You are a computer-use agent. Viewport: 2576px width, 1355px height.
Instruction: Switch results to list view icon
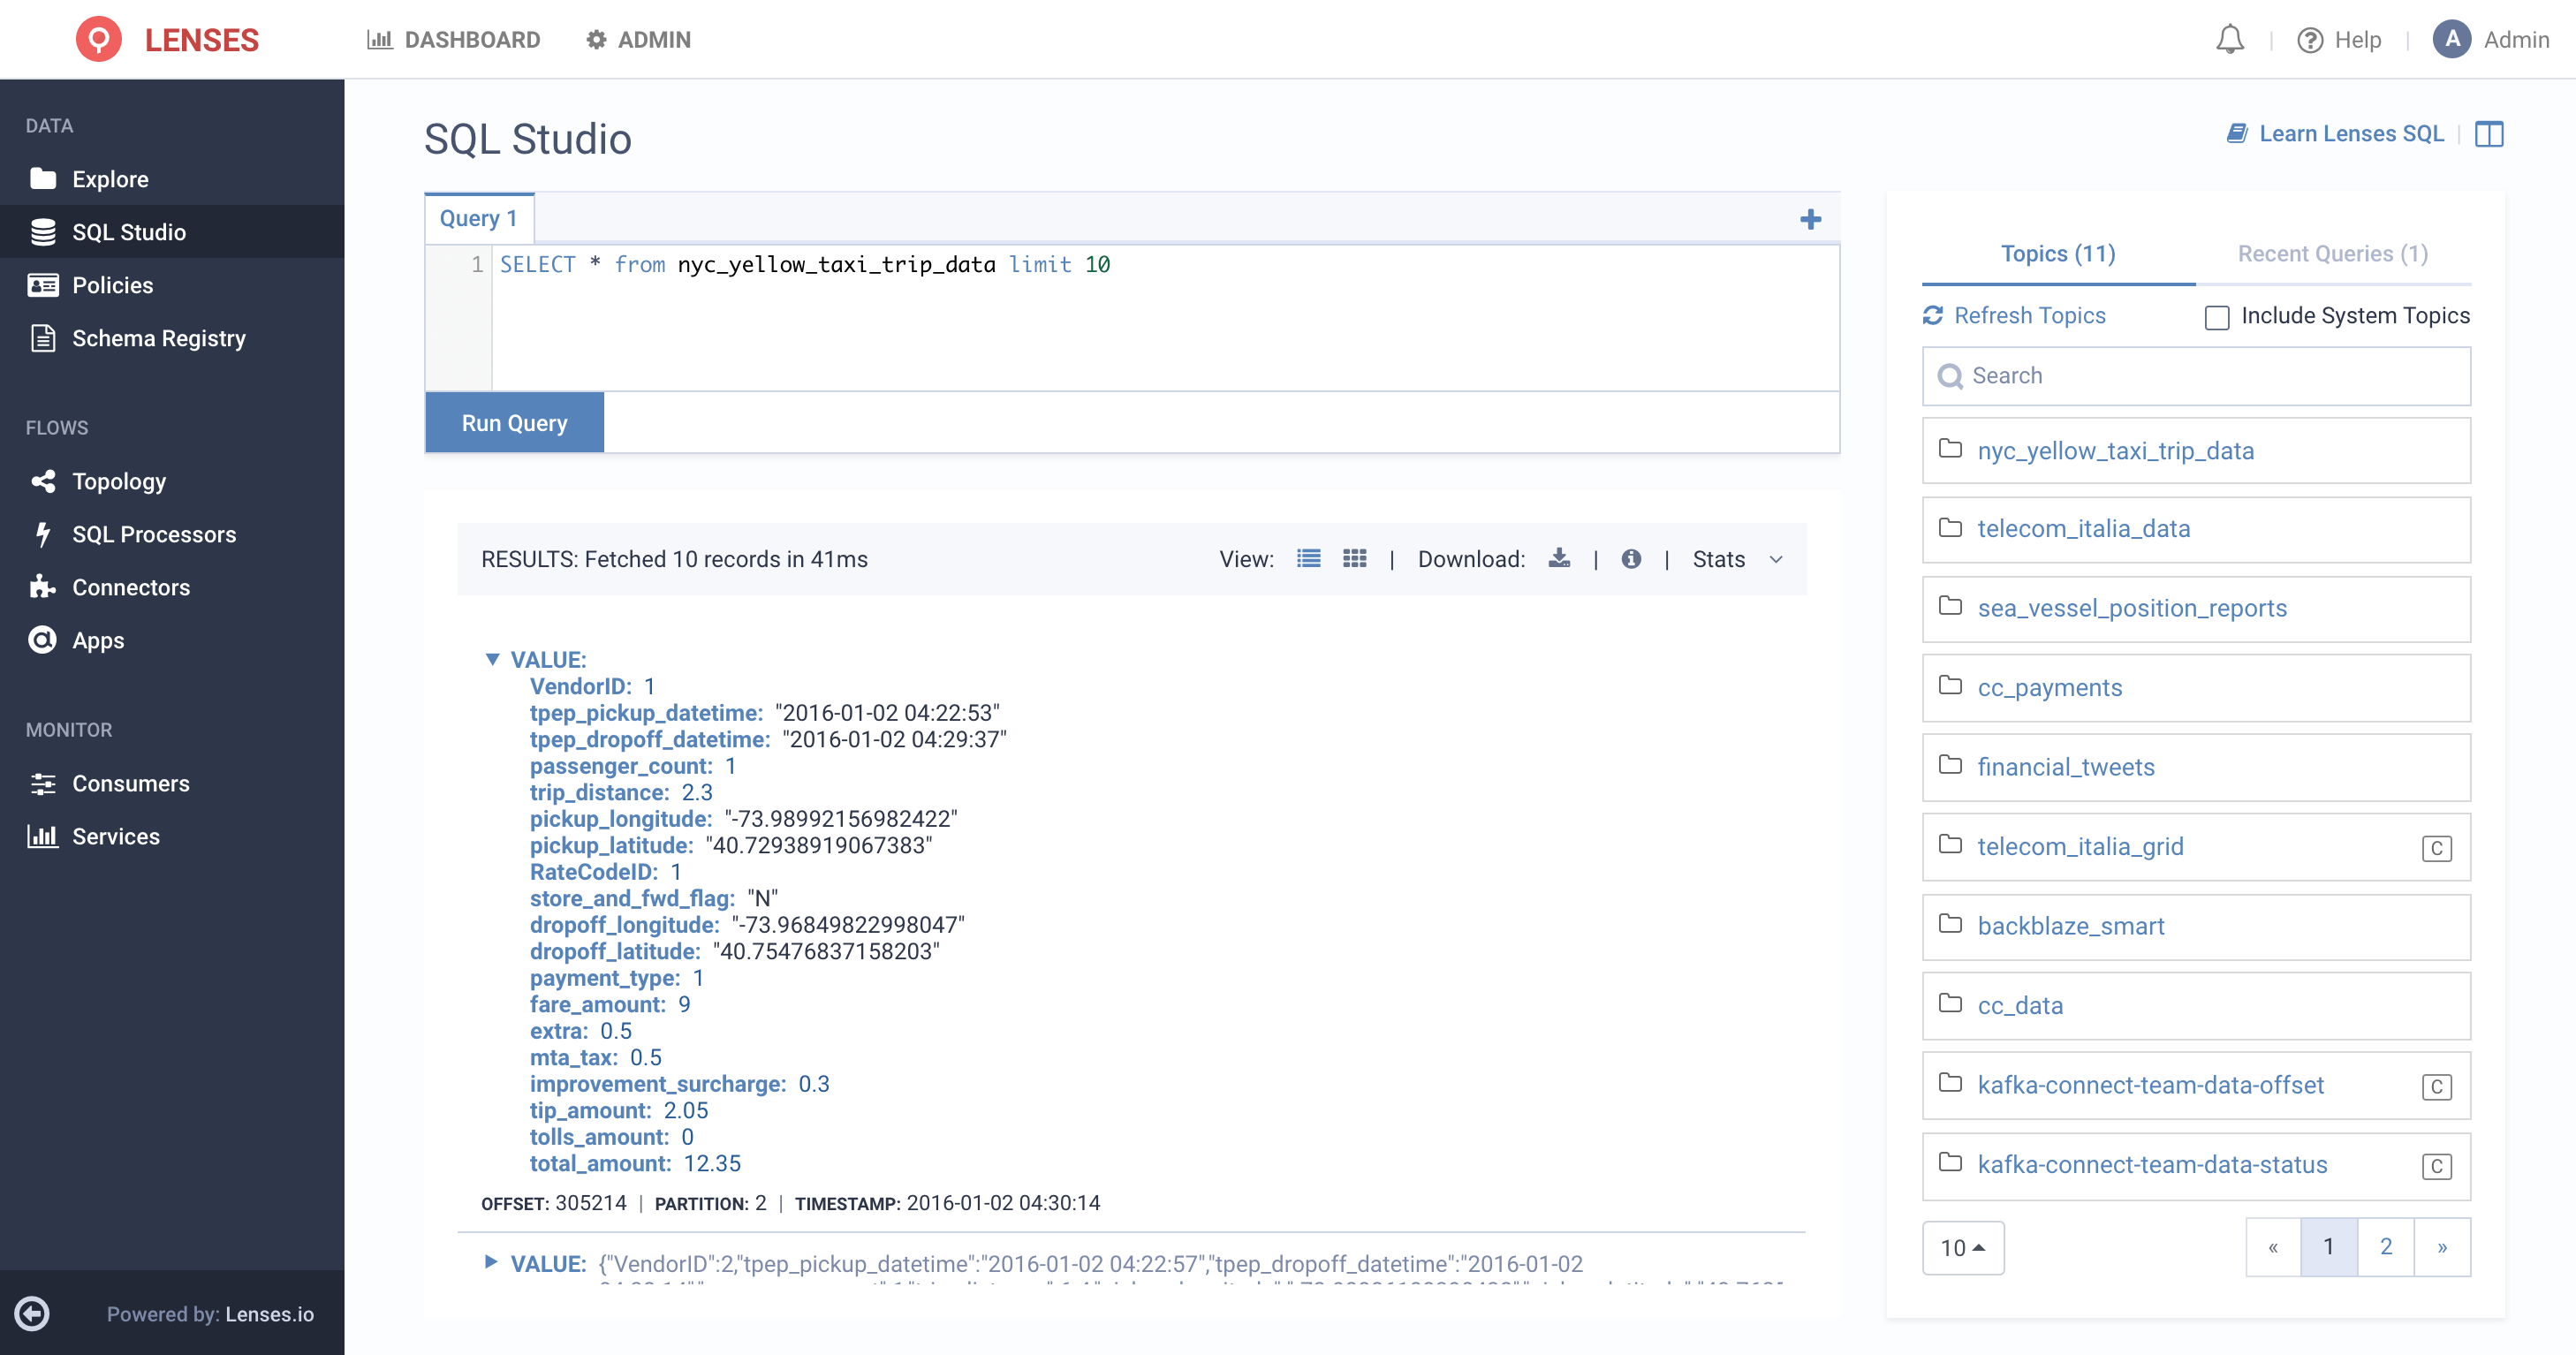pos(1308,559)
